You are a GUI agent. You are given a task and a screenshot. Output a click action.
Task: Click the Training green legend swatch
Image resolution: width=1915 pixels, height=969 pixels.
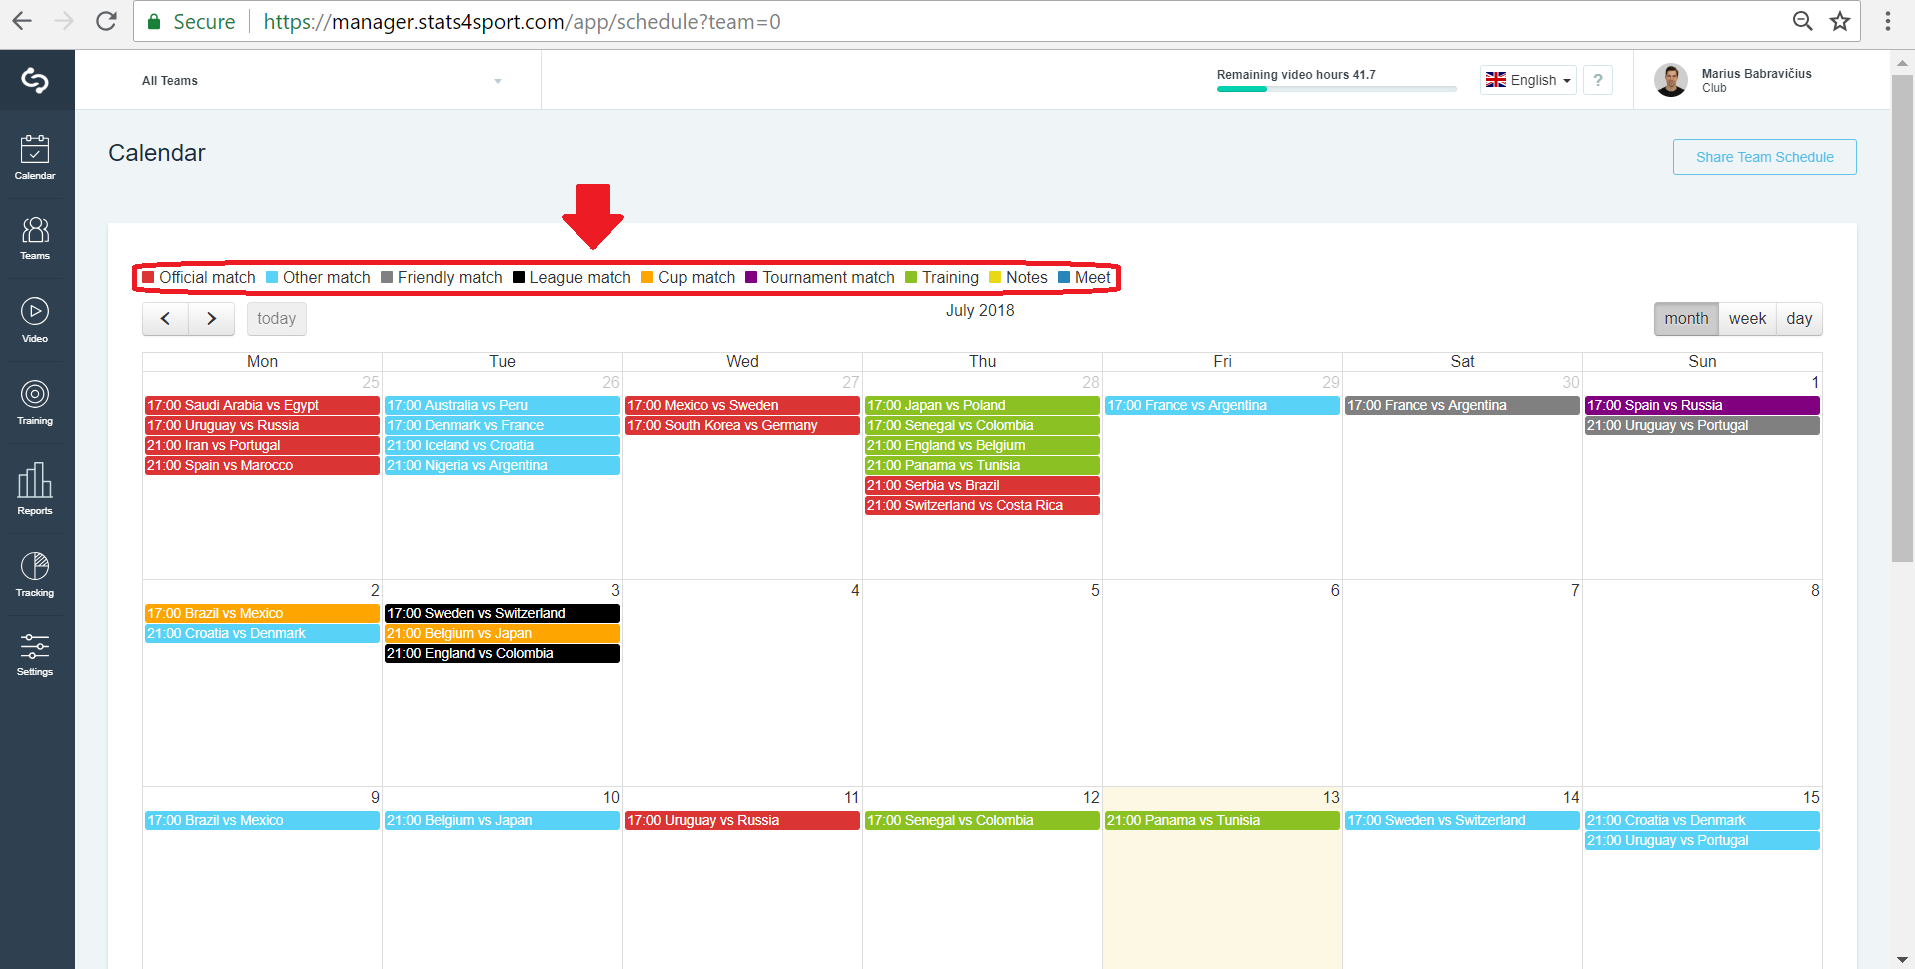pos(911,278)
